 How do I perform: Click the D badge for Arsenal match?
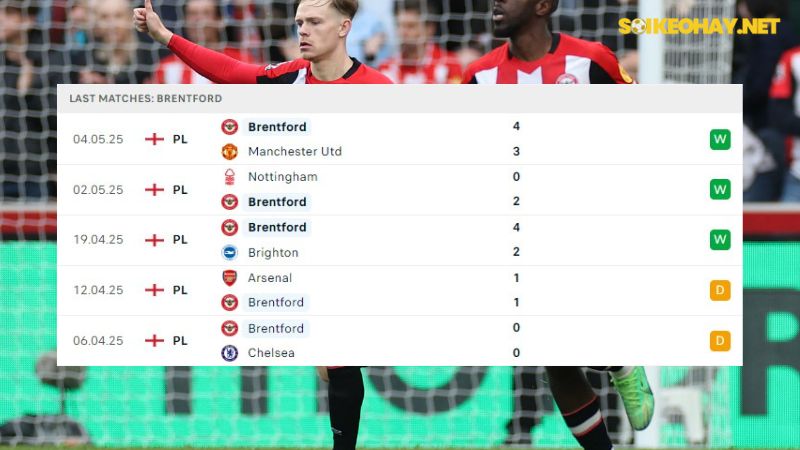pyautogui.click(x=720, y=290)
